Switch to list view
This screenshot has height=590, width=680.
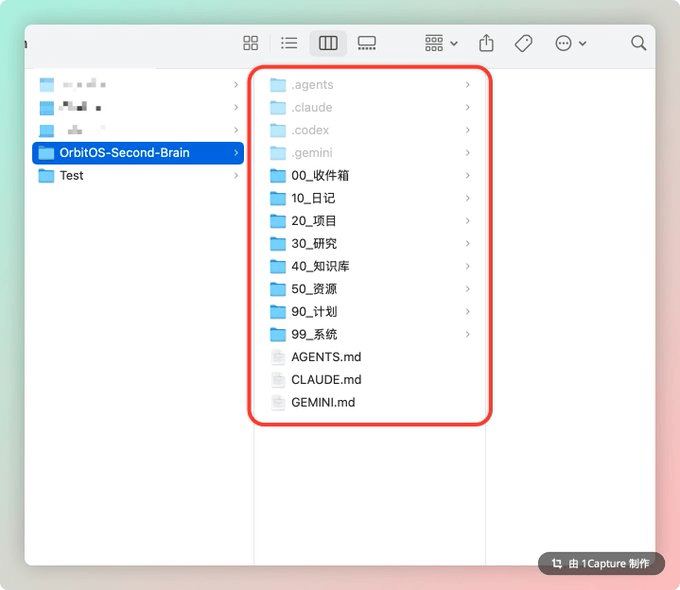(x=289, y=43)
